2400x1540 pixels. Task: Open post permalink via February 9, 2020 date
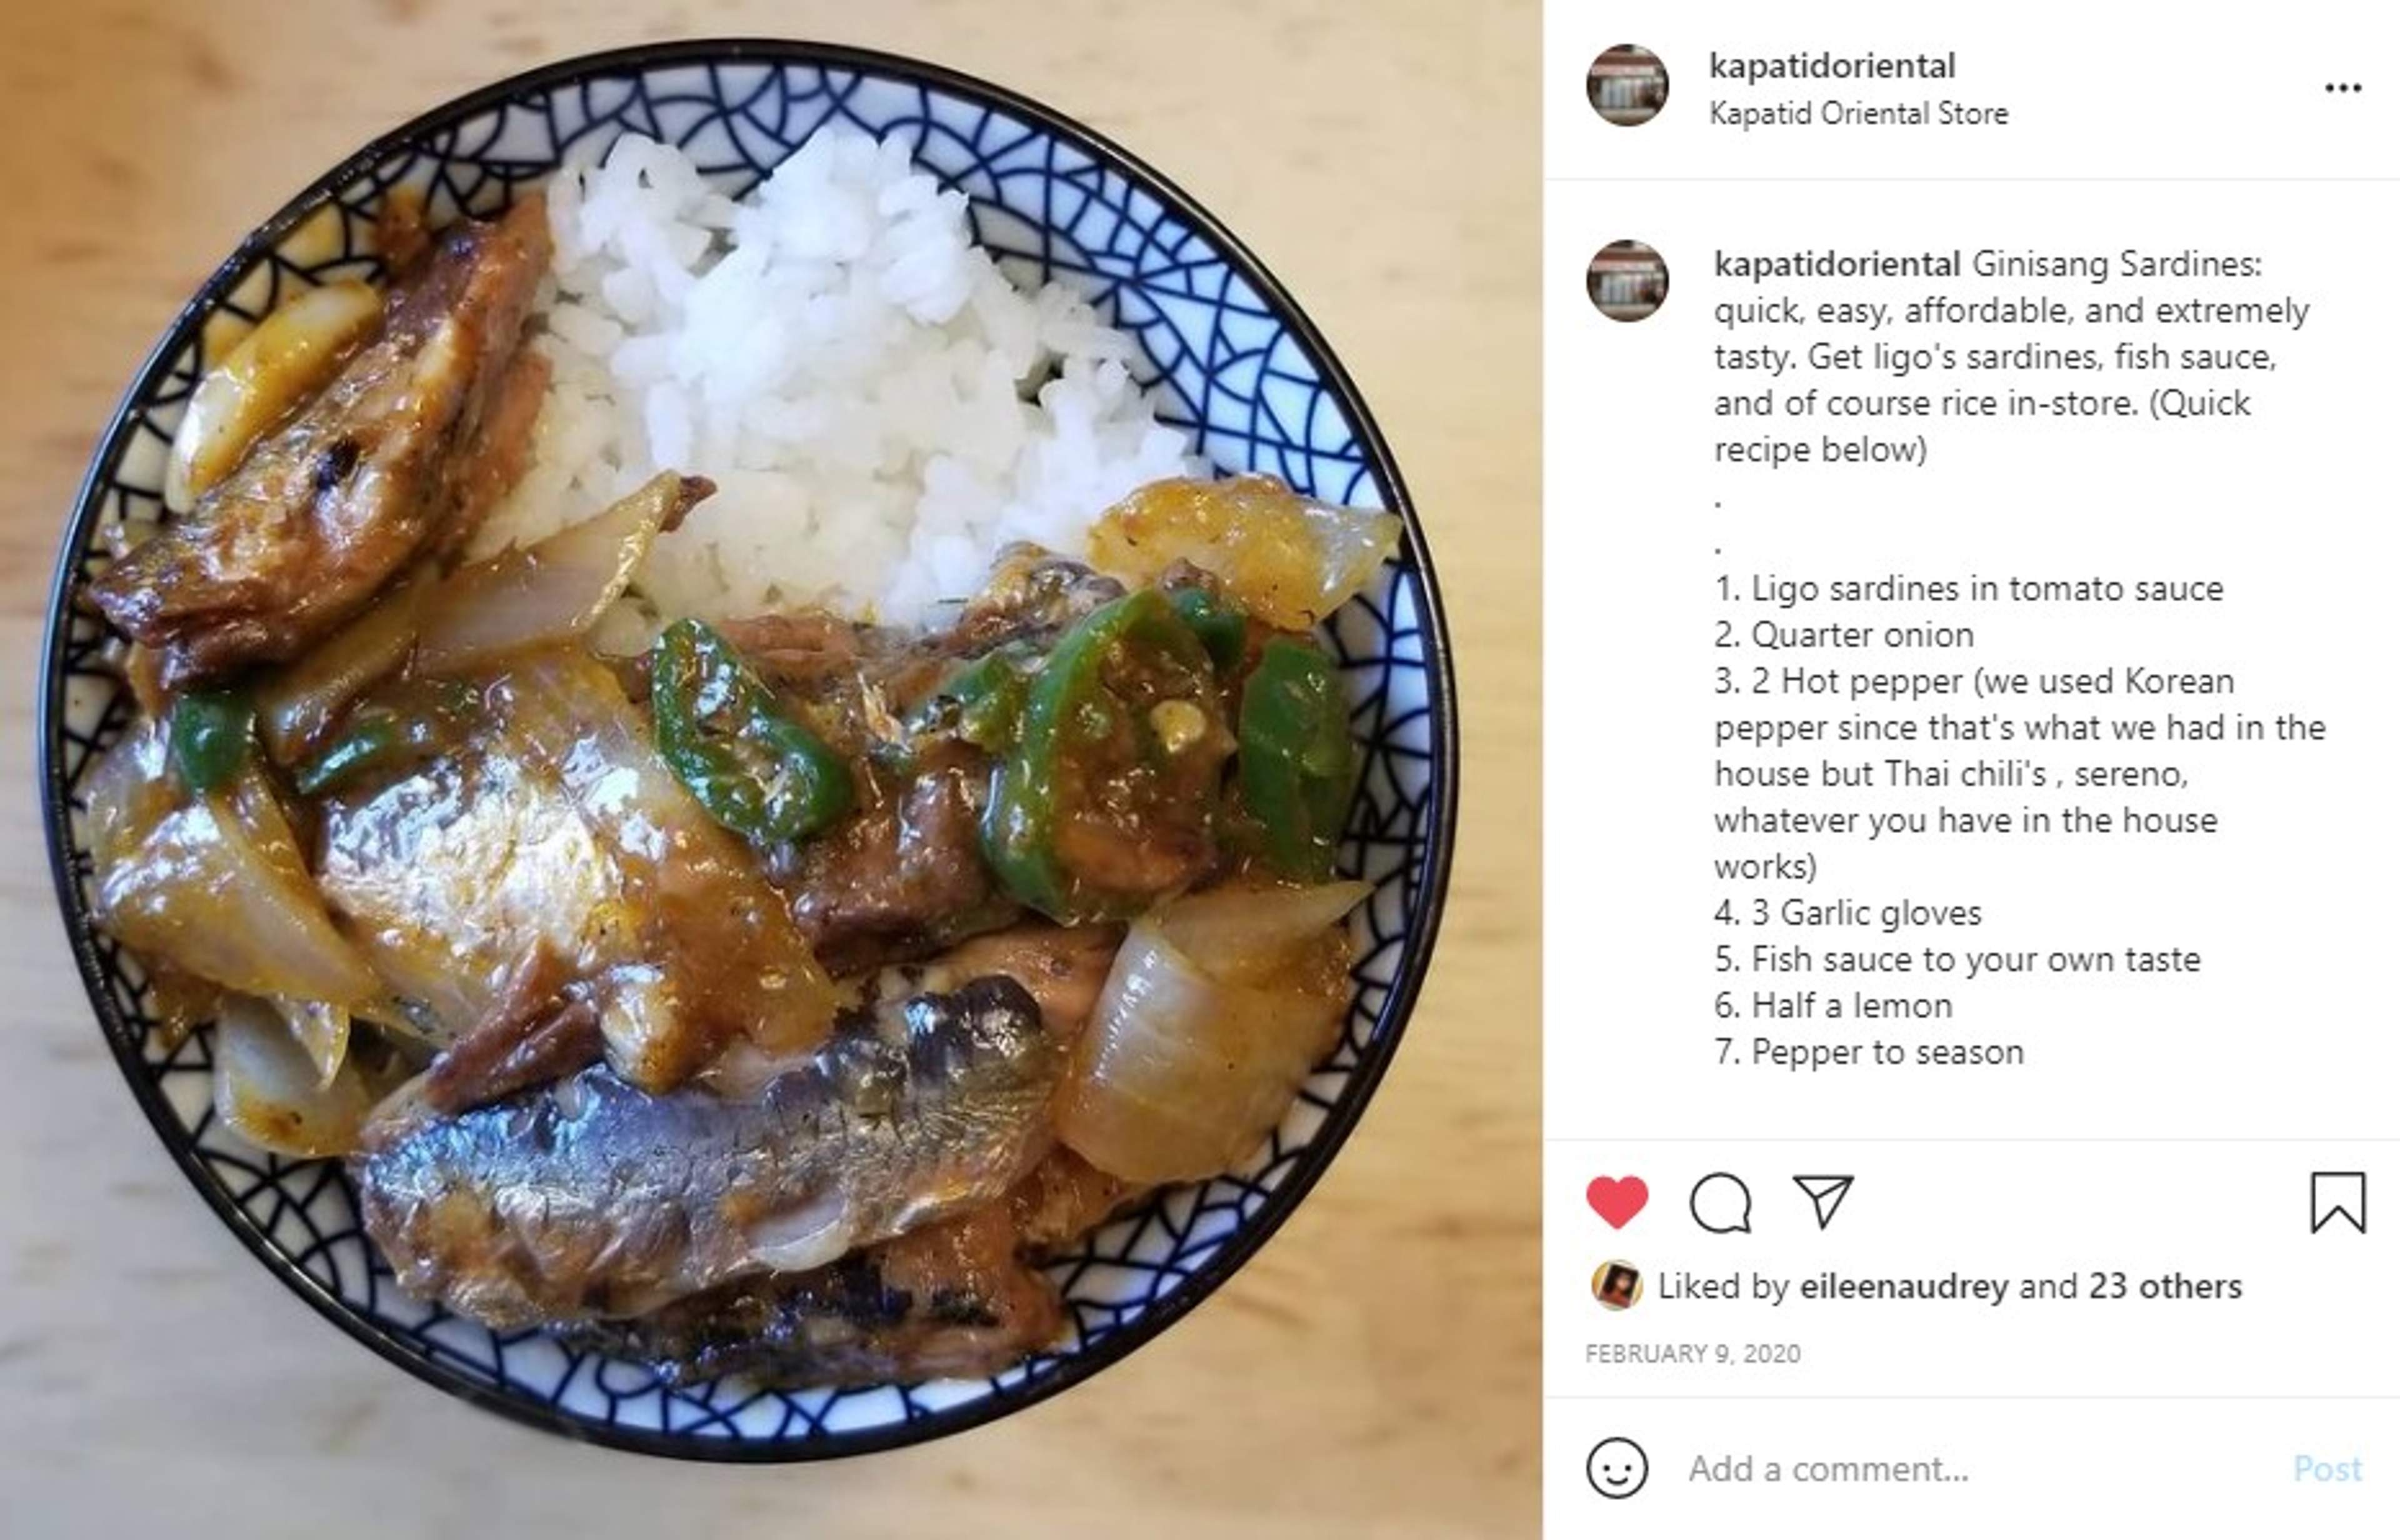[1693, 1353]
